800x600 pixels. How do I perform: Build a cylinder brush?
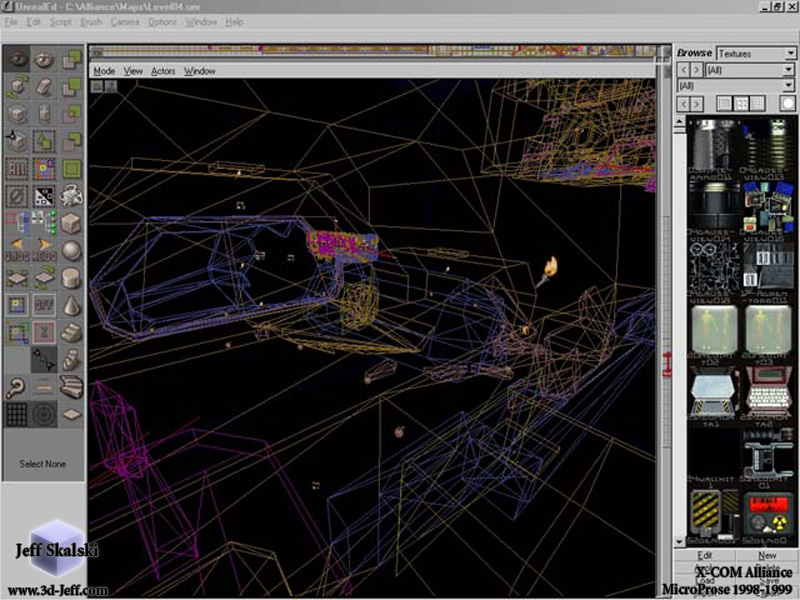tap(71, 278)
